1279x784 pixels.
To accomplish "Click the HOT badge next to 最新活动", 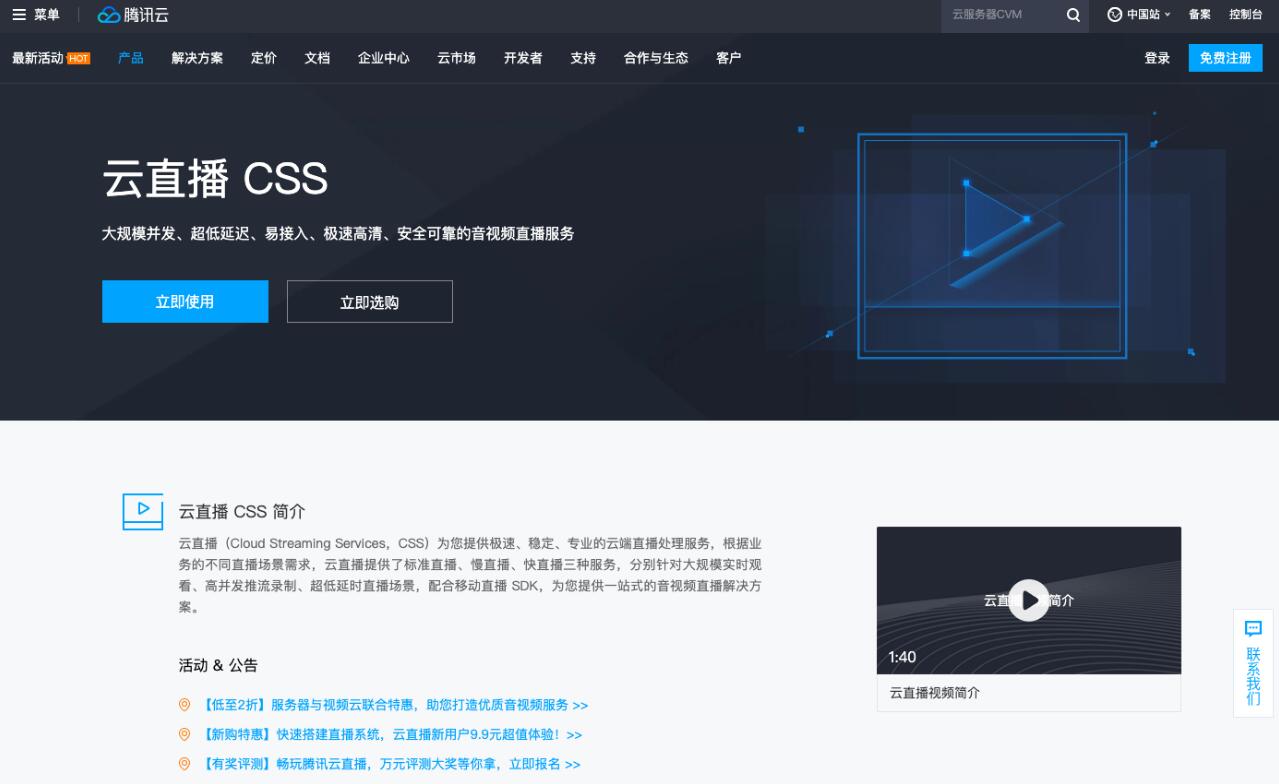I will coord(79,59).
